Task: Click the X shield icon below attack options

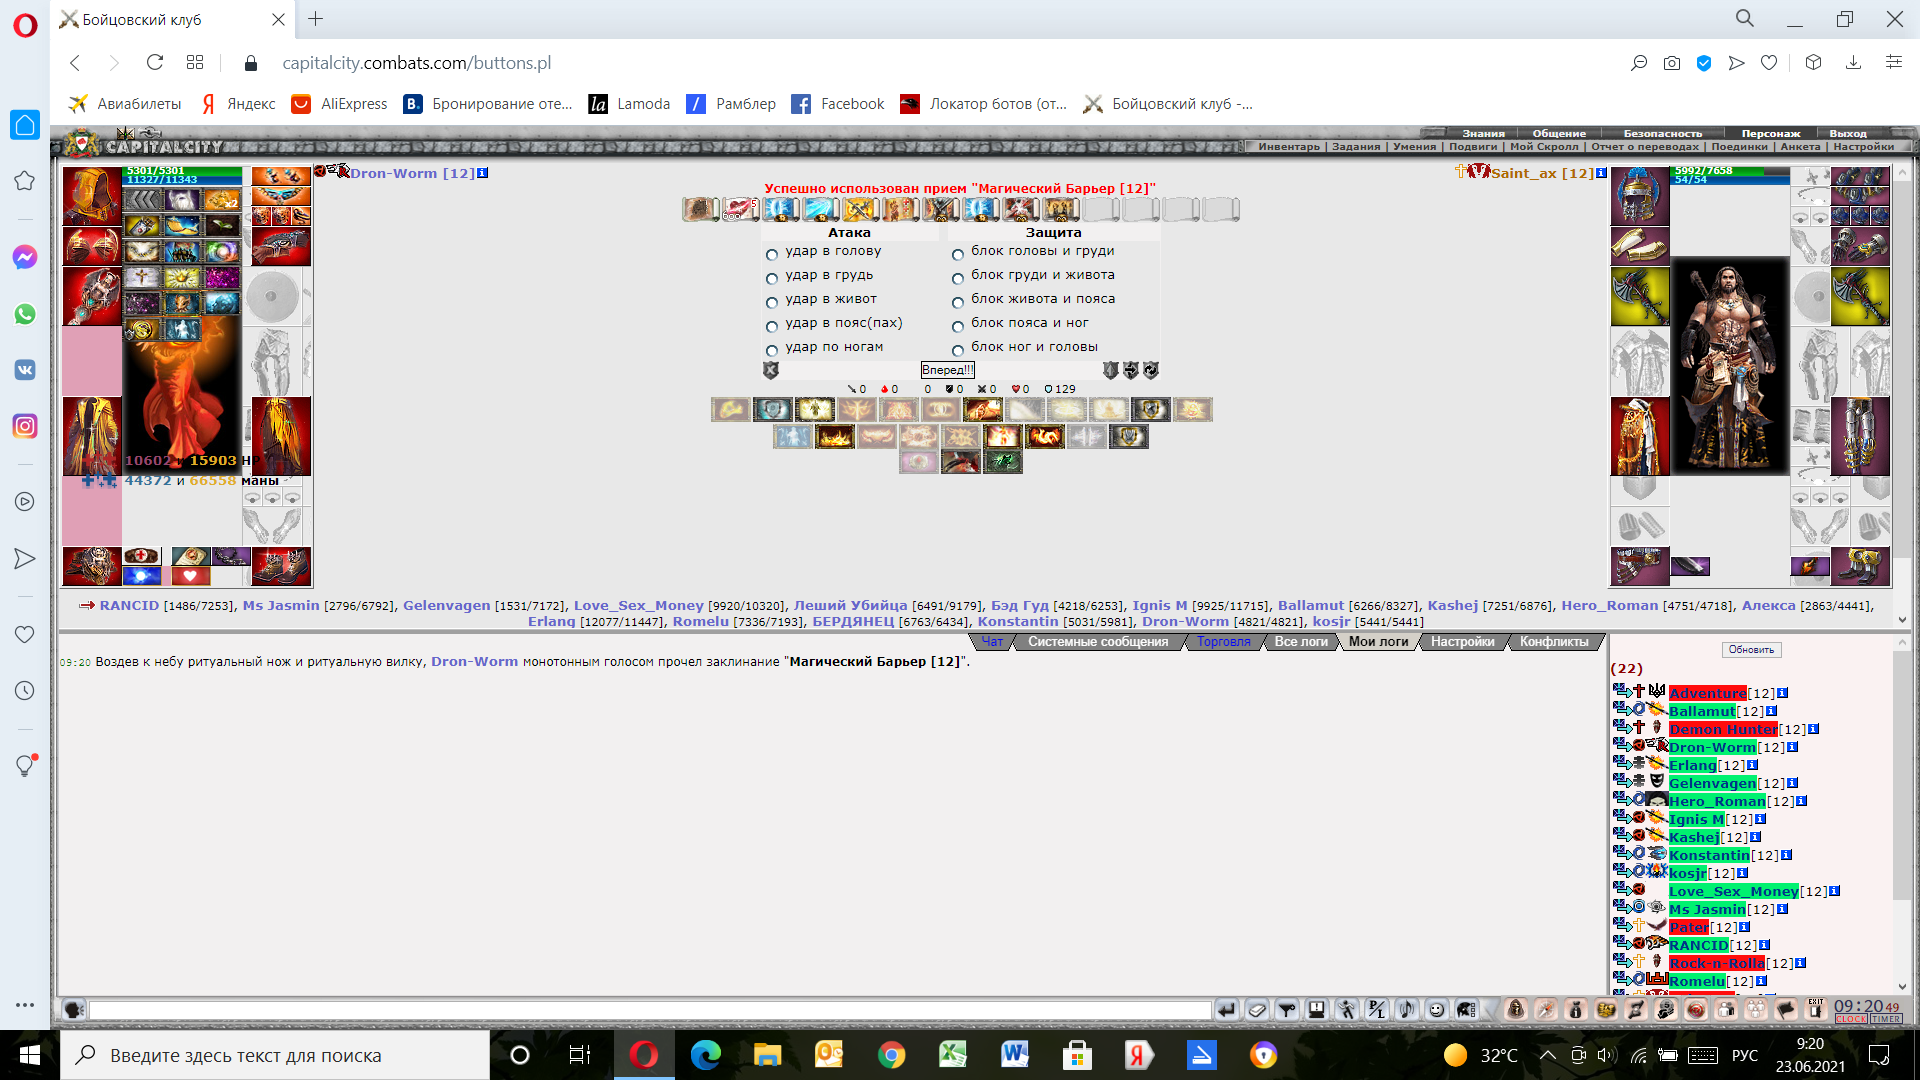Action: [771, 370]
